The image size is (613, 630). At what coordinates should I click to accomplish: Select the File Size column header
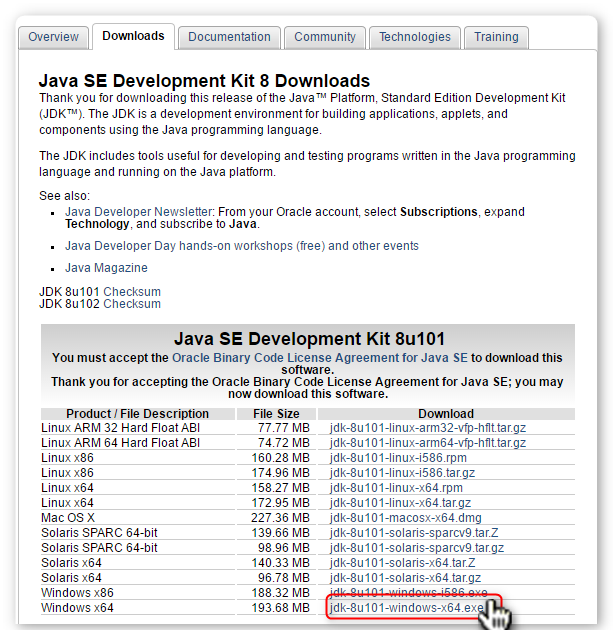pos(276,414)
